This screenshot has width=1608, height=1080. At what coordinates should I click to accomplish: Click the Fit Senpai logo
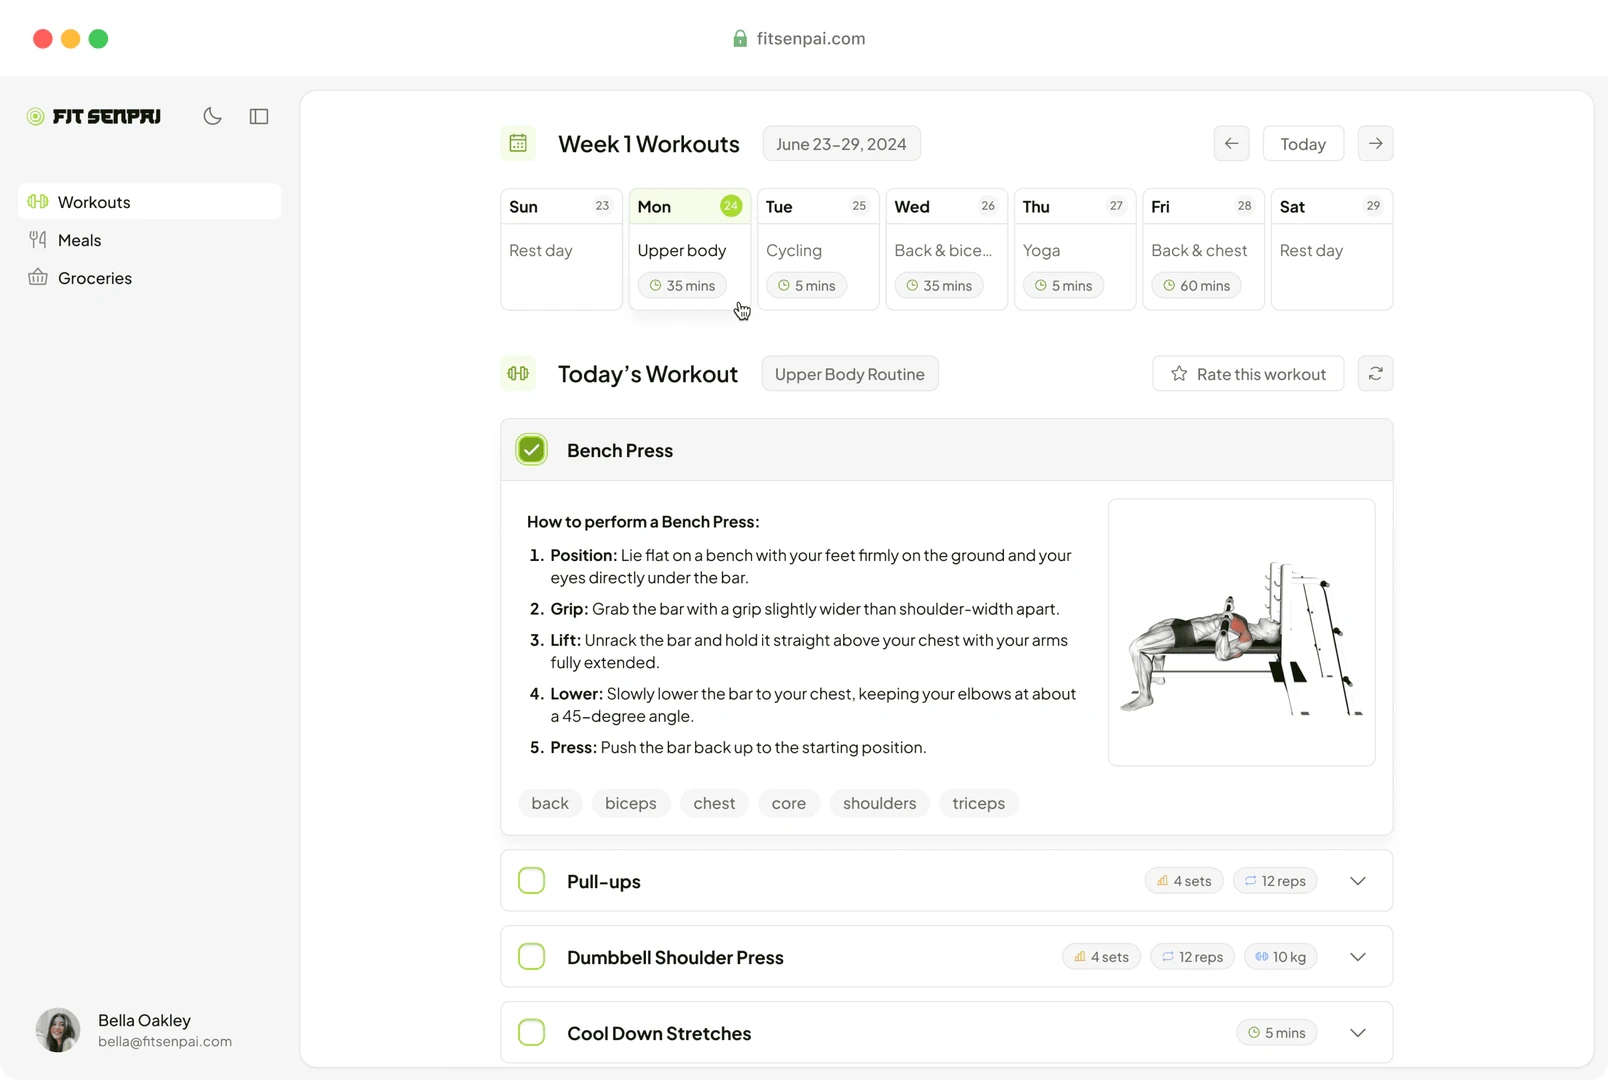94,116
